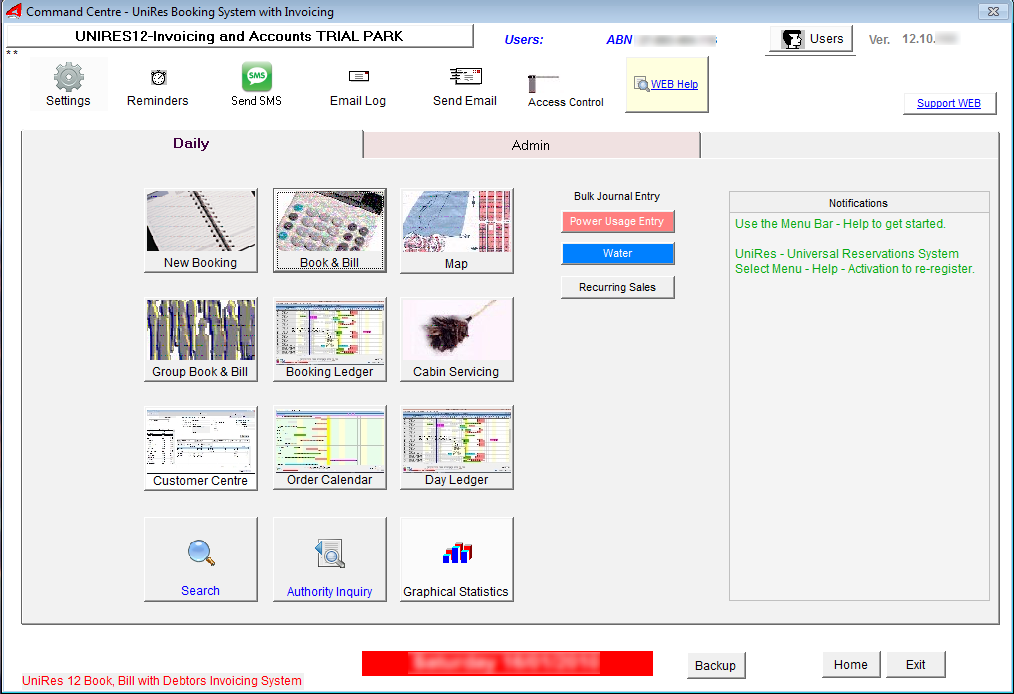The image size is (1014, 694).
Task: Click the blue Water button
Action: (618, 254)
